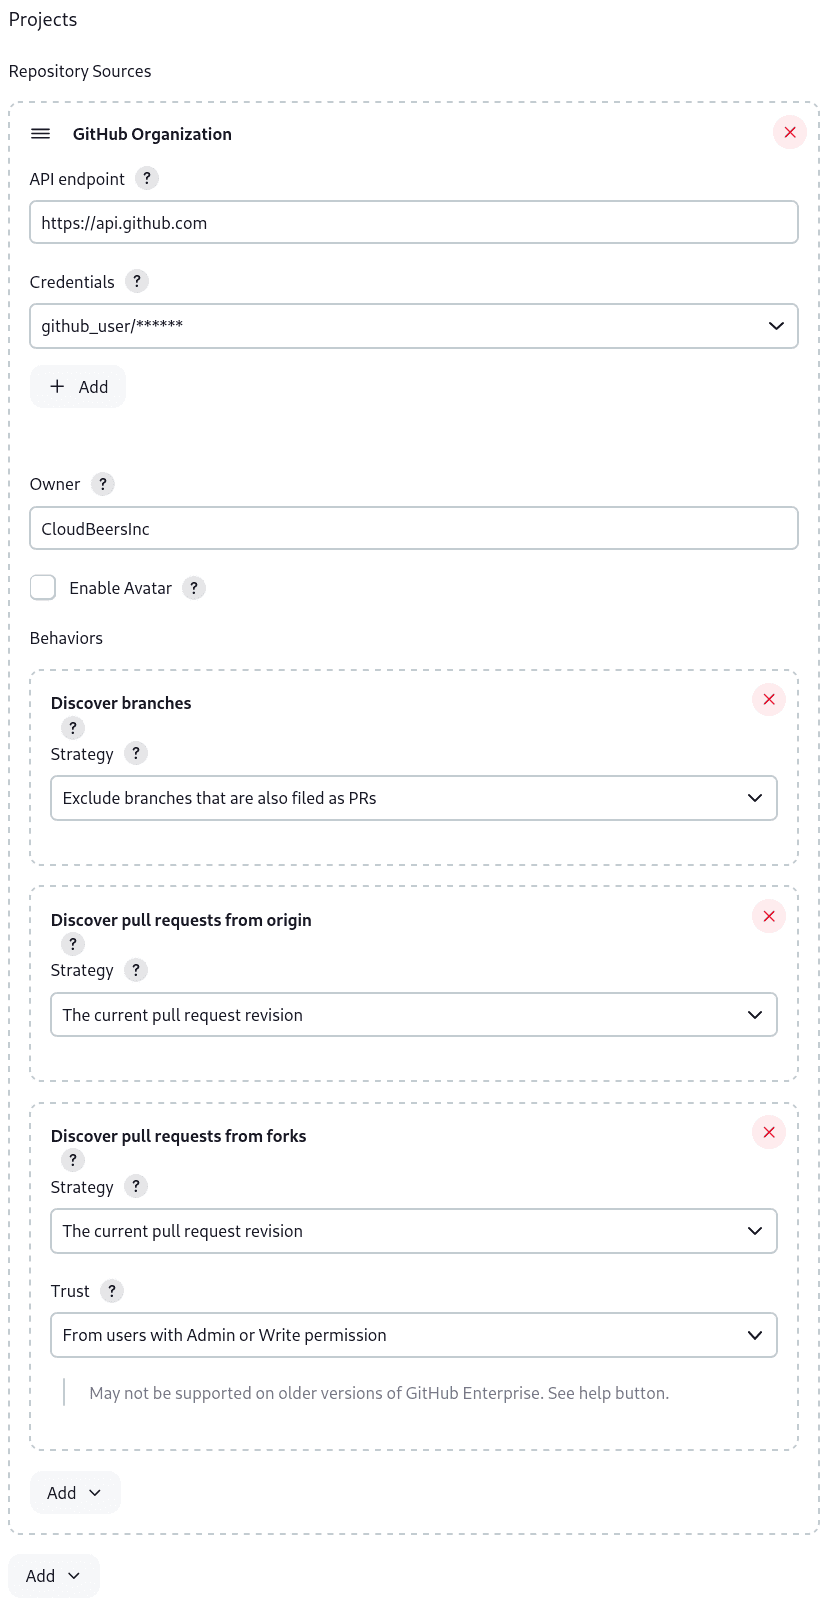Open the Owner field help tooltip
826x1598 pixels.
(x=102, y=484)
